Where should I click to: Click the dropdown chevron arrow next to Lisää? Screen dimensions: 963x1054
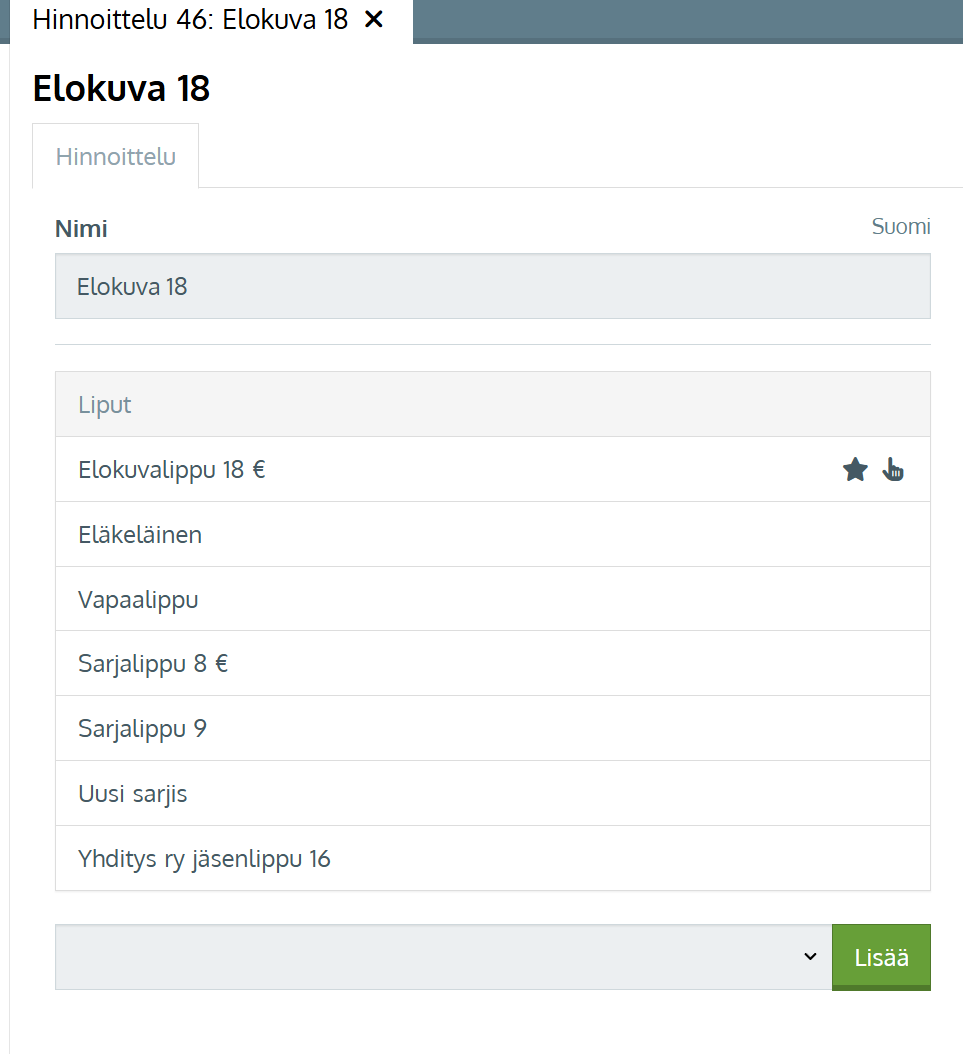point(810,957)
